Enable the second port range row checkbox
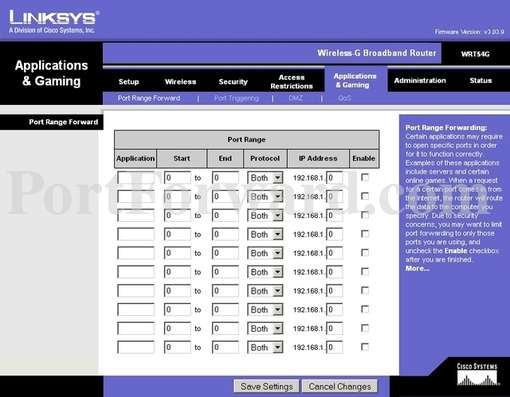The width and height of the screenshot is (510, 397). tap(365, 196)
